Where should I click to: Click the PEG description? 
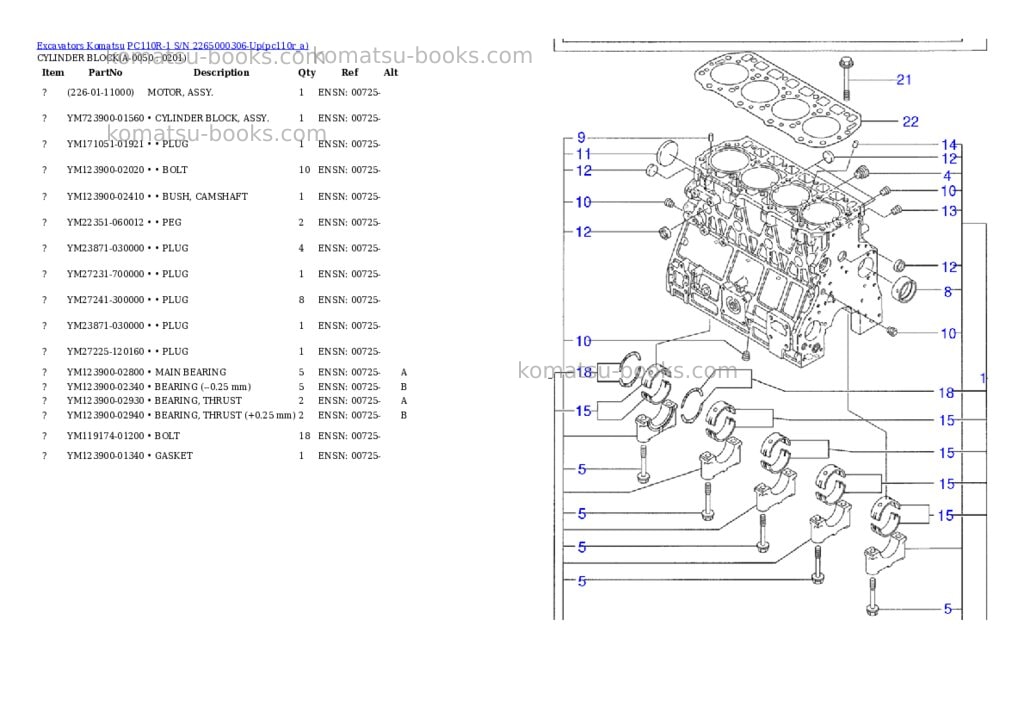[x=172, y=222]
